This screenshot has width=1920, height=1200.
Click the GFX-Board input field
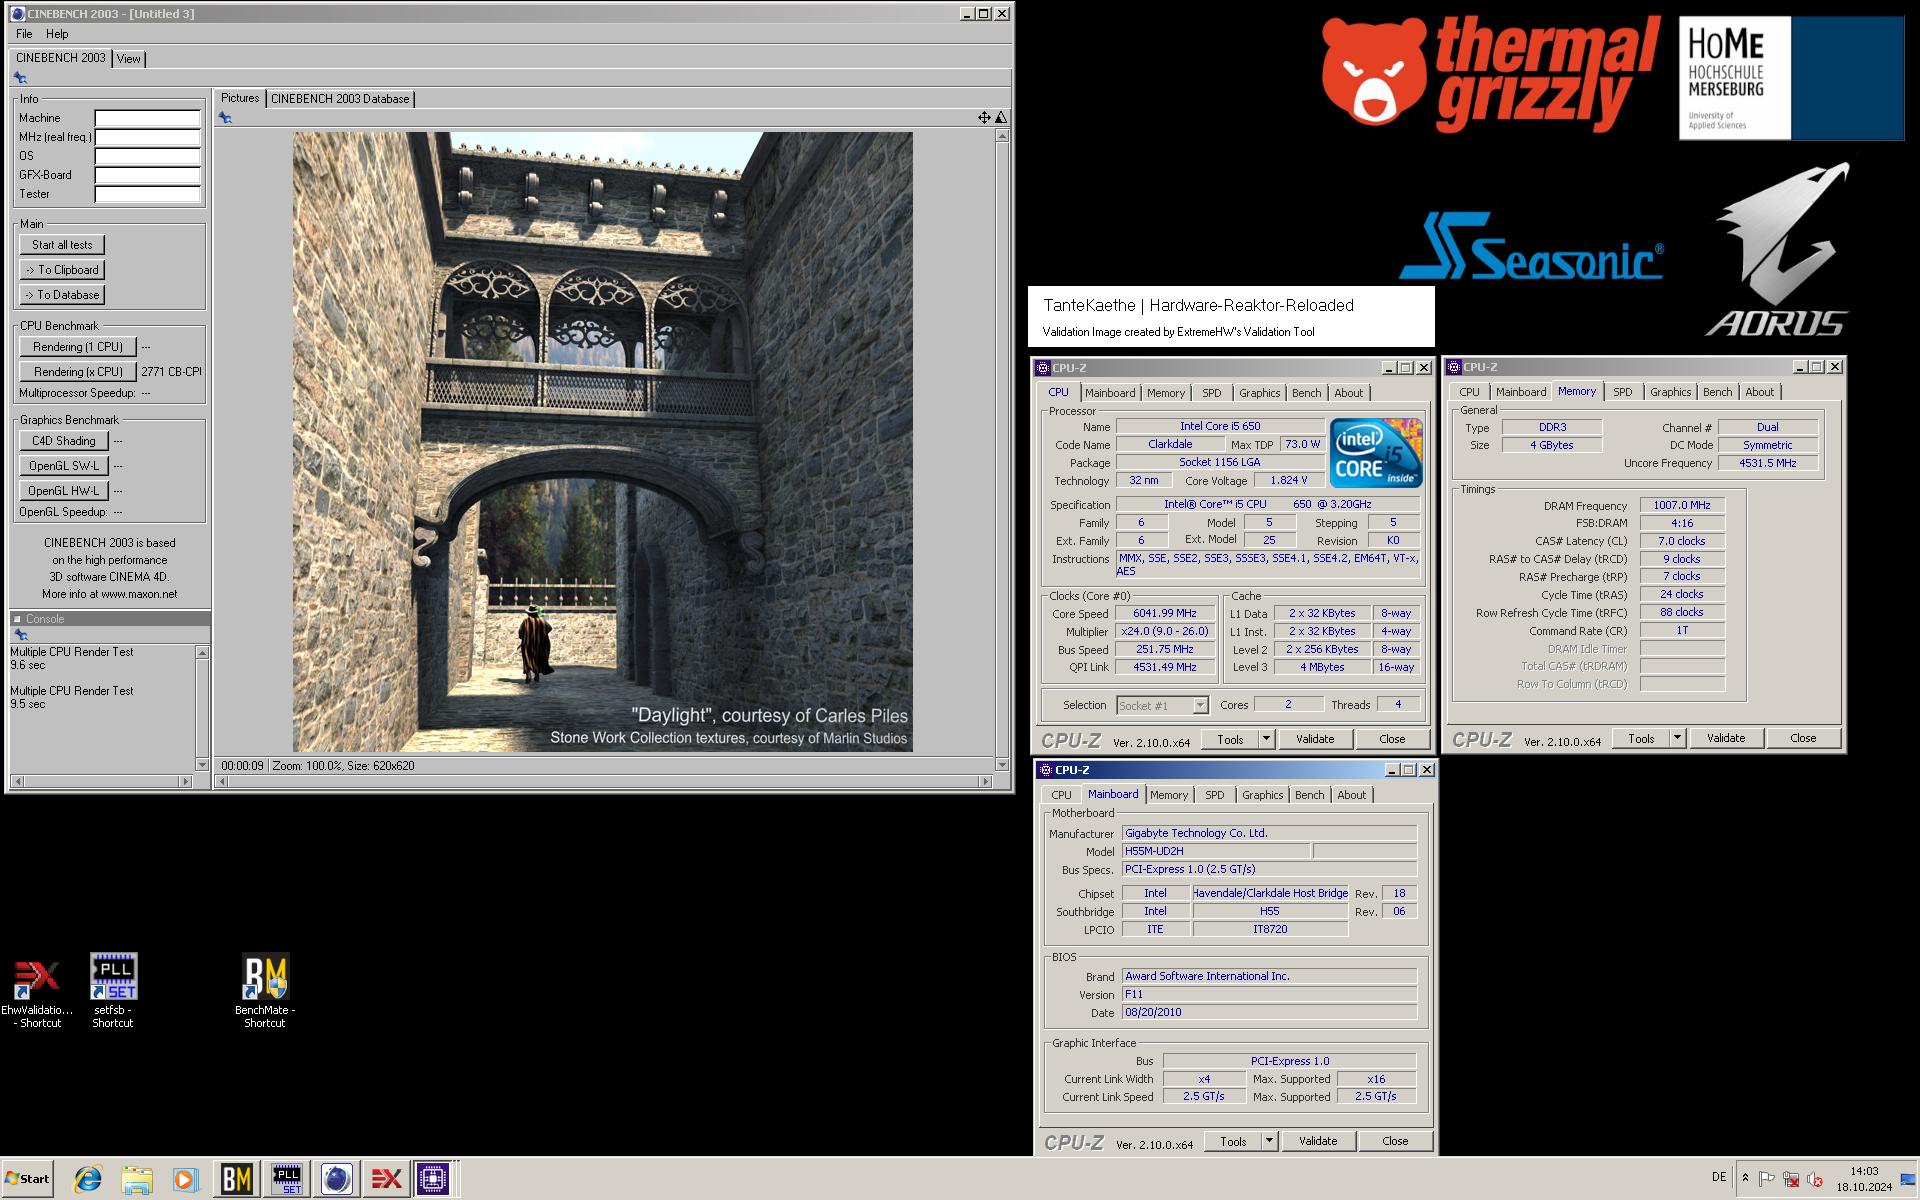pos(148,175)
